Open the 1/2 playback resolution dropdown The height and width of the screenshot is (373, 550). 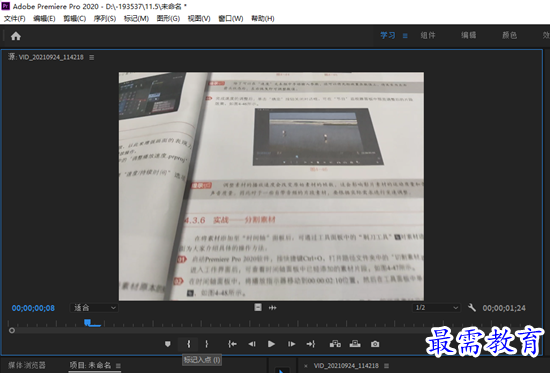436,308
